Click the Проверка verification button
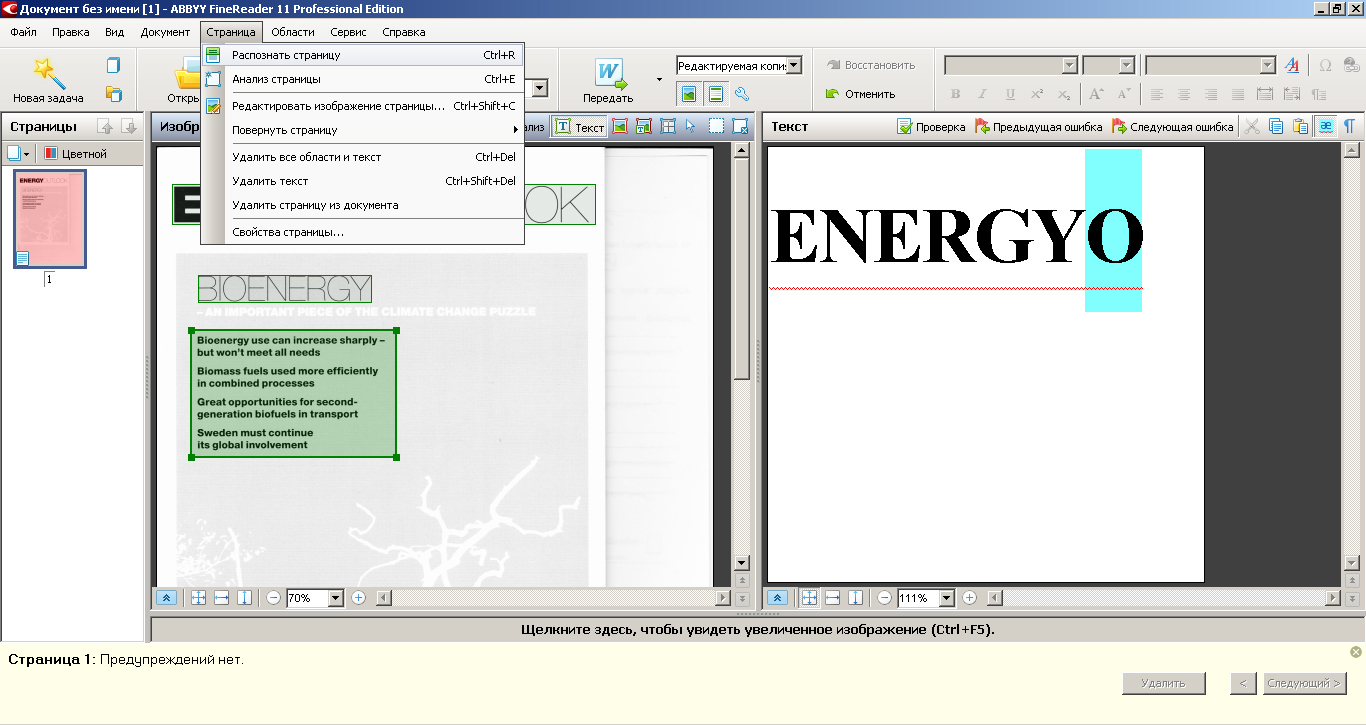1366x725 pixels. [931, 127]
